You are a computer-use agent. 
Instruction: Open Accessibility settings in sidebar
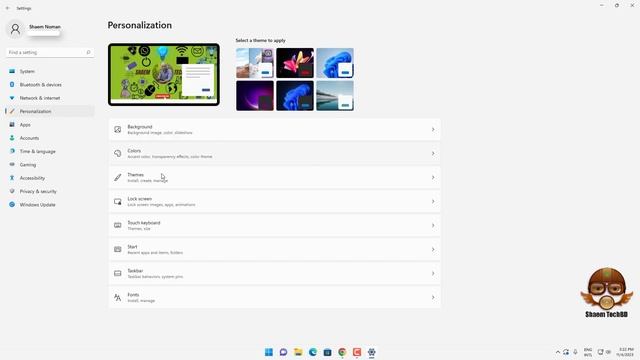(x=50, y=178)
